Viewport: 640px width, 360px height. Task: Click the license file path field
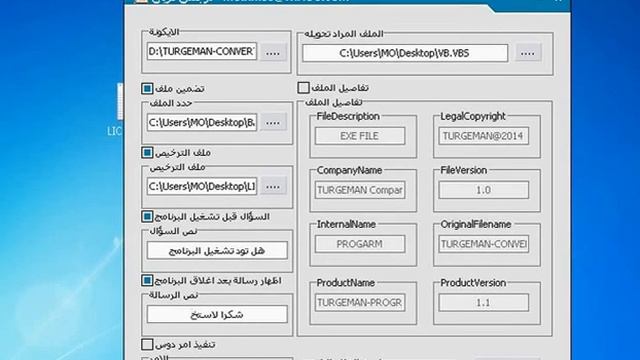[202, 187]
